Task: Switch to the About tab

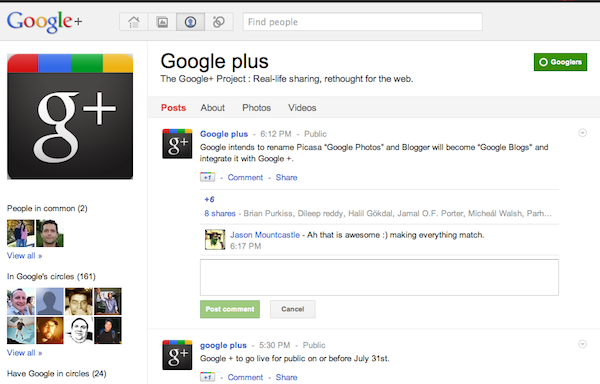Action: point(213,108)
